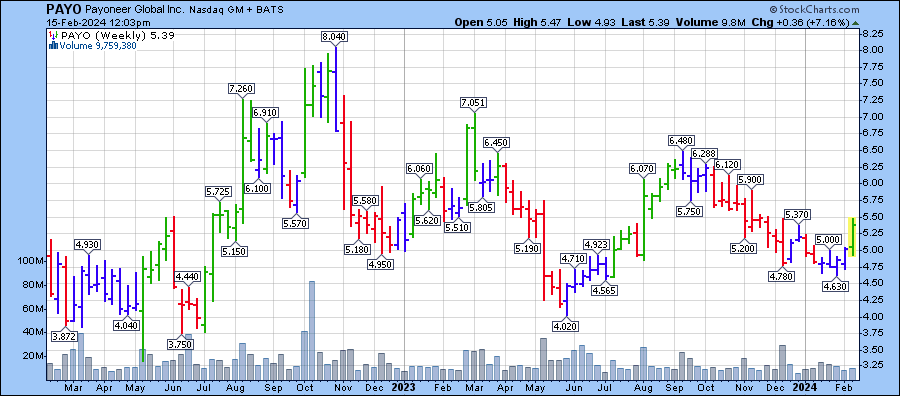This screenshot has width=900, height=396.
Task: Click the 15-Feb-2024 12:03pm timestamp
Action: click(99, 23)
